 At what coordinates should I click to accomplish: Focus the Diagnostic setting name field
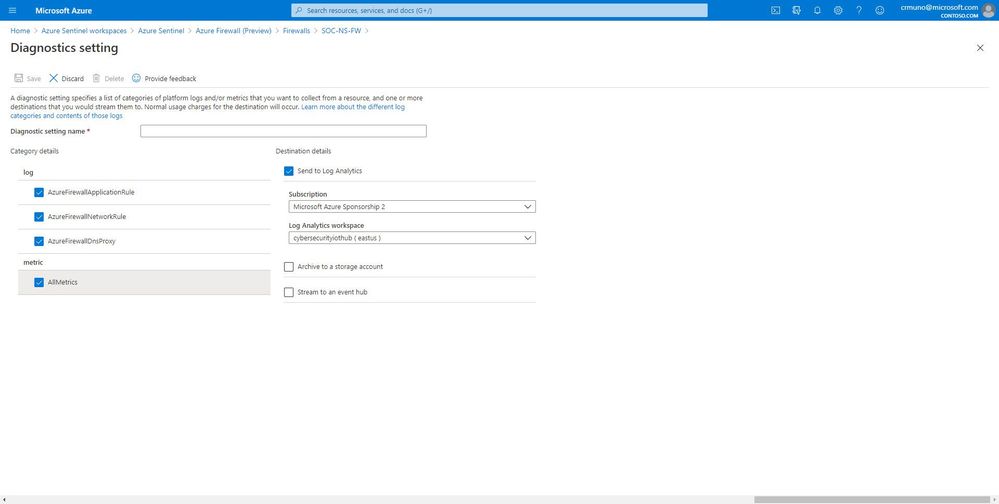pyautogui.click(x=284, y=131)
